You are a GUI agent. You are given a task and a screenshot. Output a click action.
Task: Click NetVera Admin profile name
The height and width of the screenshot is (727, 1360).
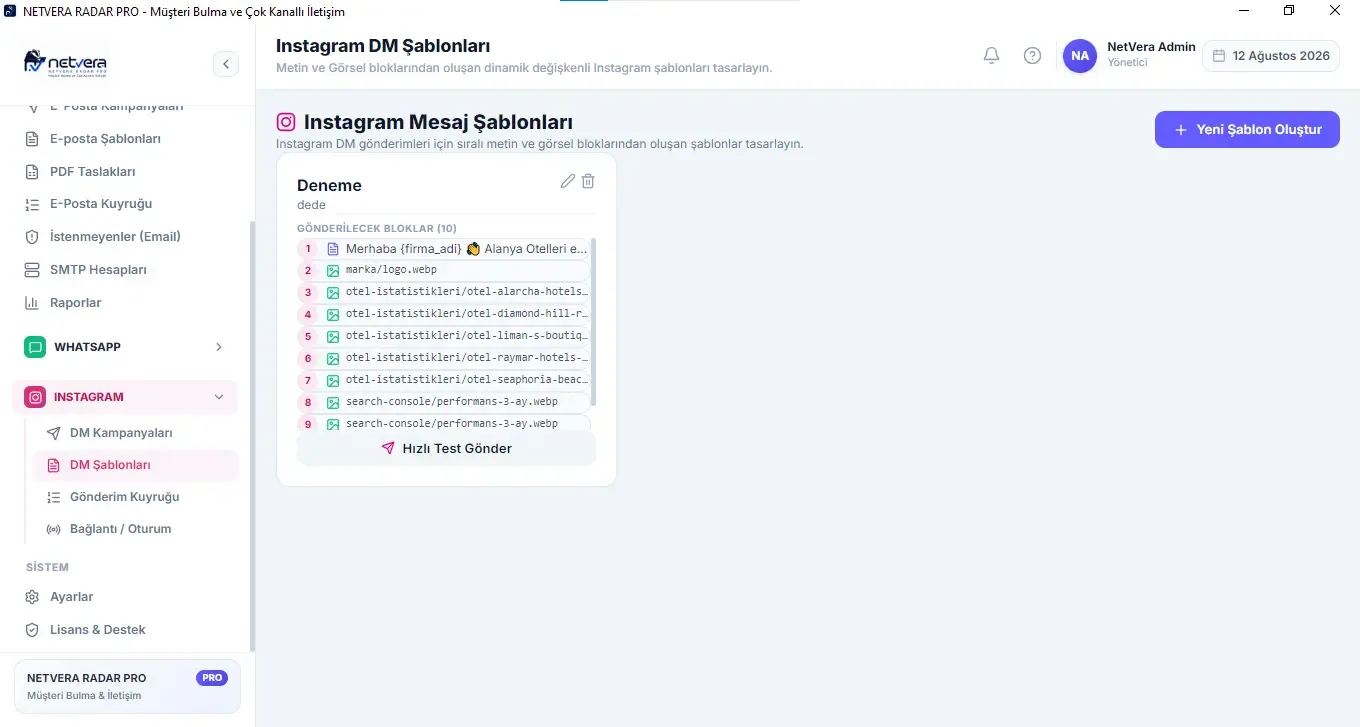pos(1151,47)
